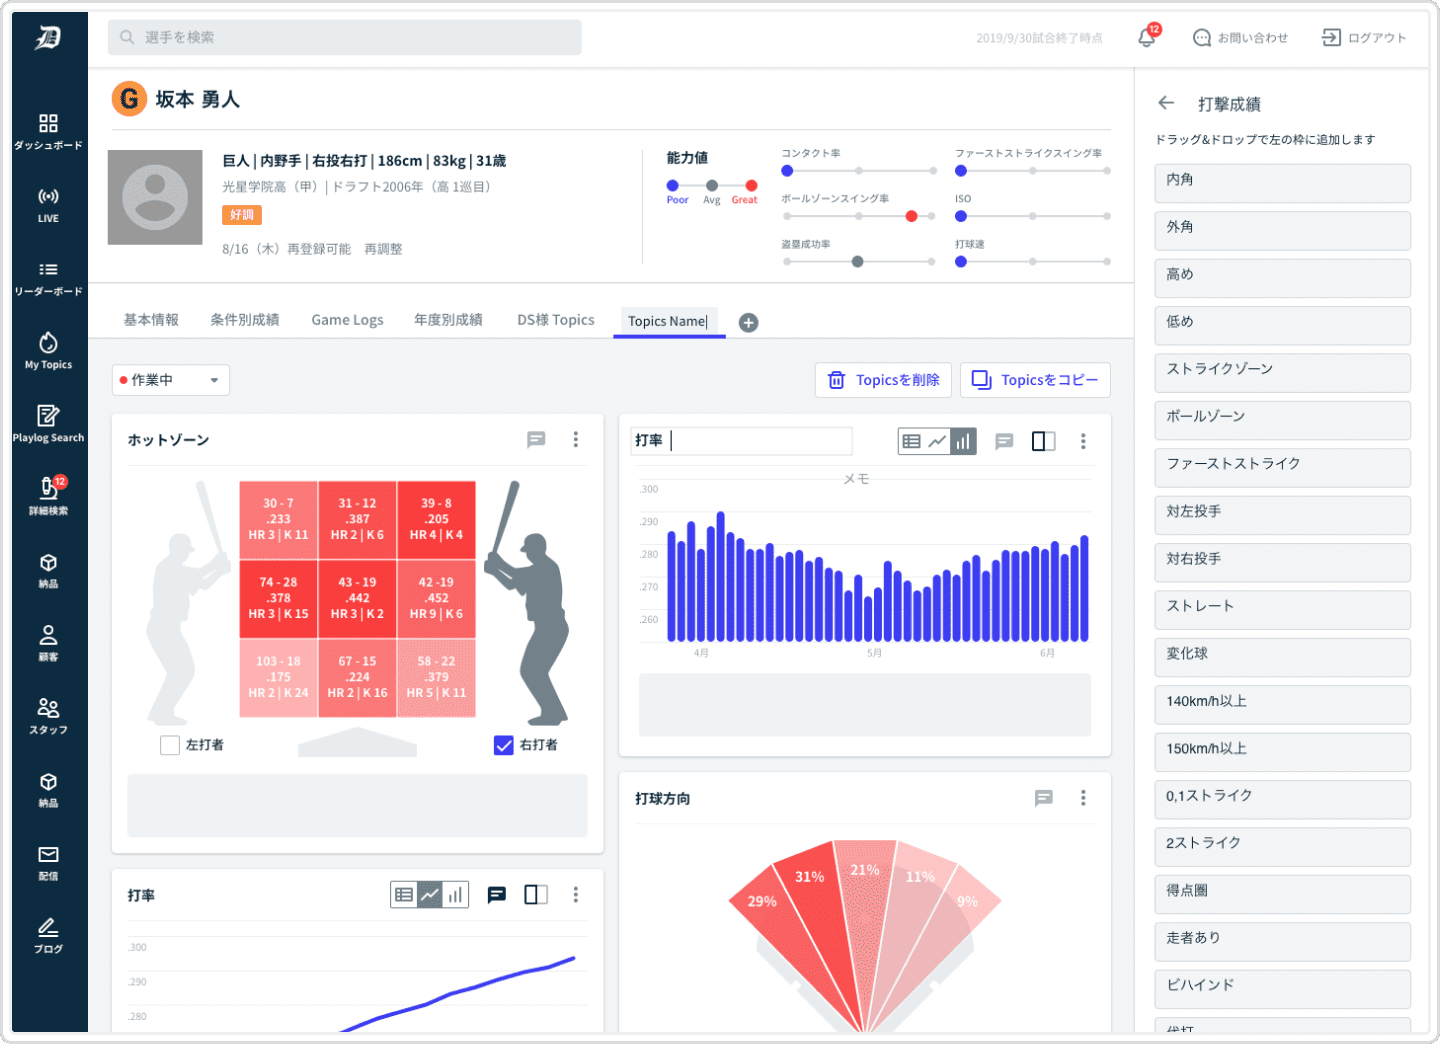Click the 盗塁成功率 slider handle
The image size is (1440, 1044).
point(857,262)
